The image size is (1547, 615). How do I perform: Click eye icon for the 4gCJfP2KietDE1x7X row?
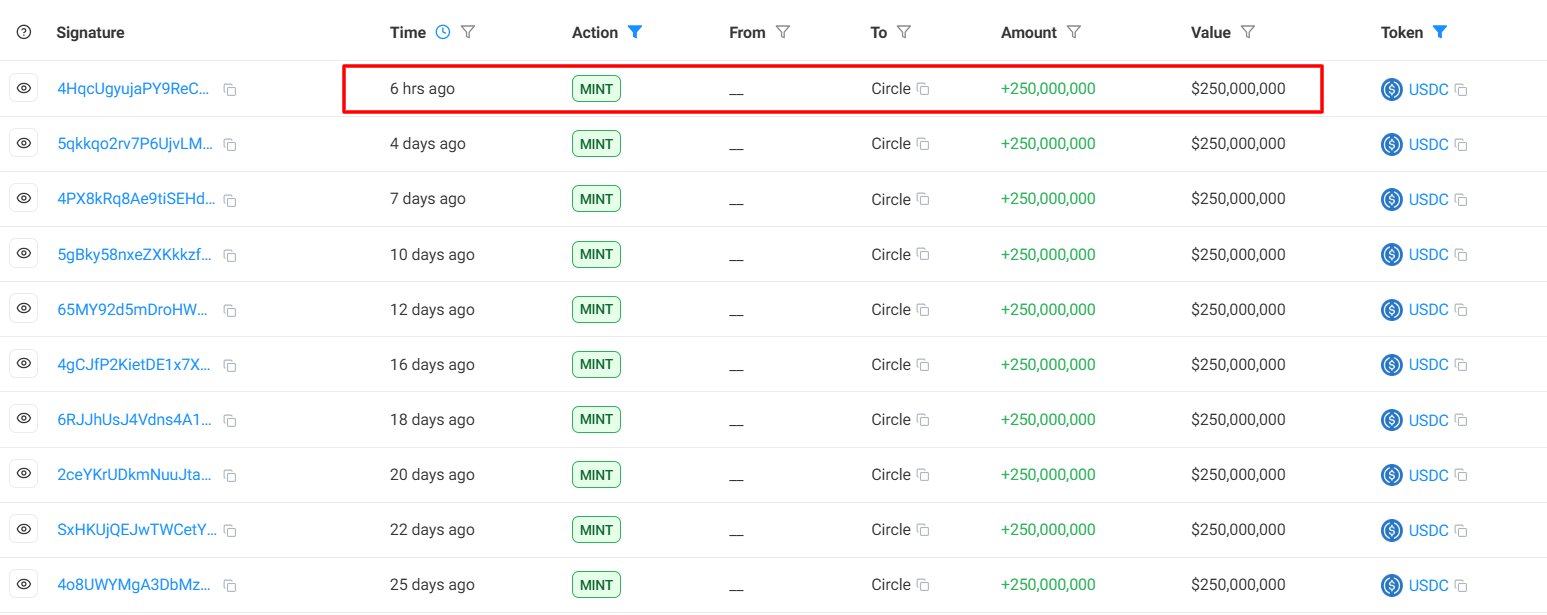pyautogui.click(x=24, y=364)
